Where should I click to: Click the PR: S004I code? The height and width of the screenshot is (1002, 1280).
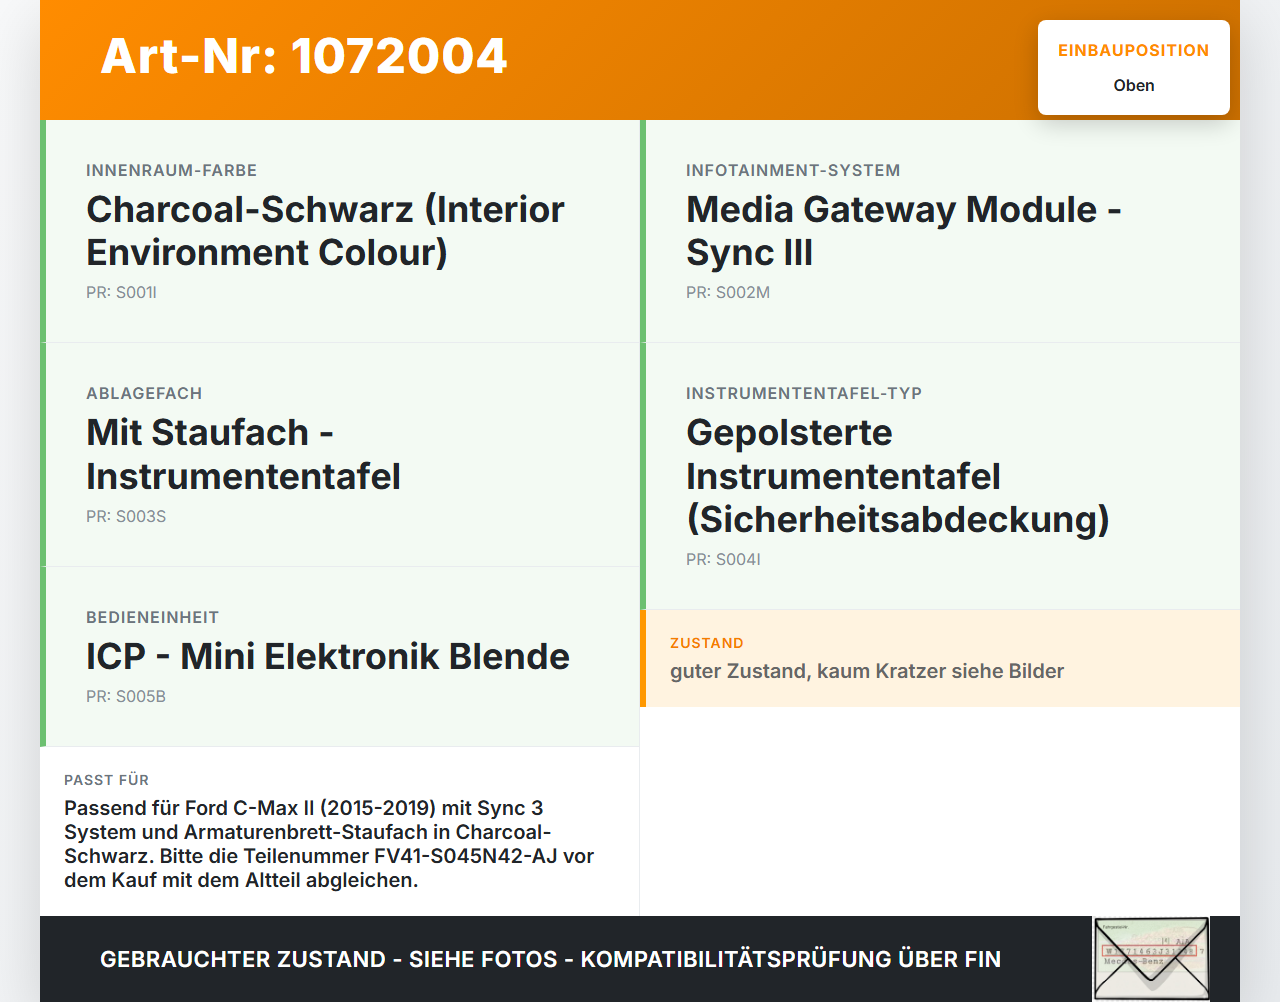click(723, 560)
